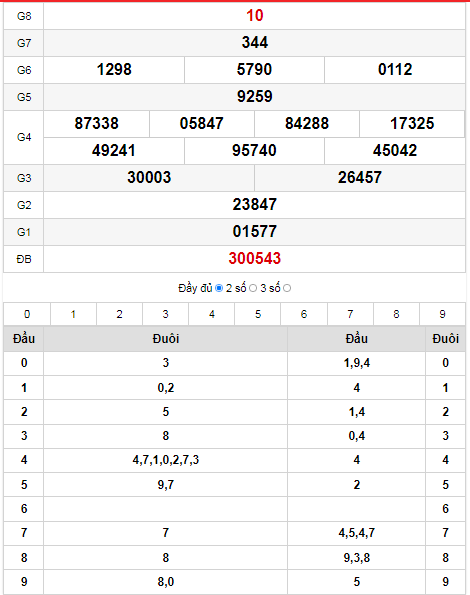Screen dimensions: 470x595
Task: Click the G8 prize number 10
Action: [255, 16]
